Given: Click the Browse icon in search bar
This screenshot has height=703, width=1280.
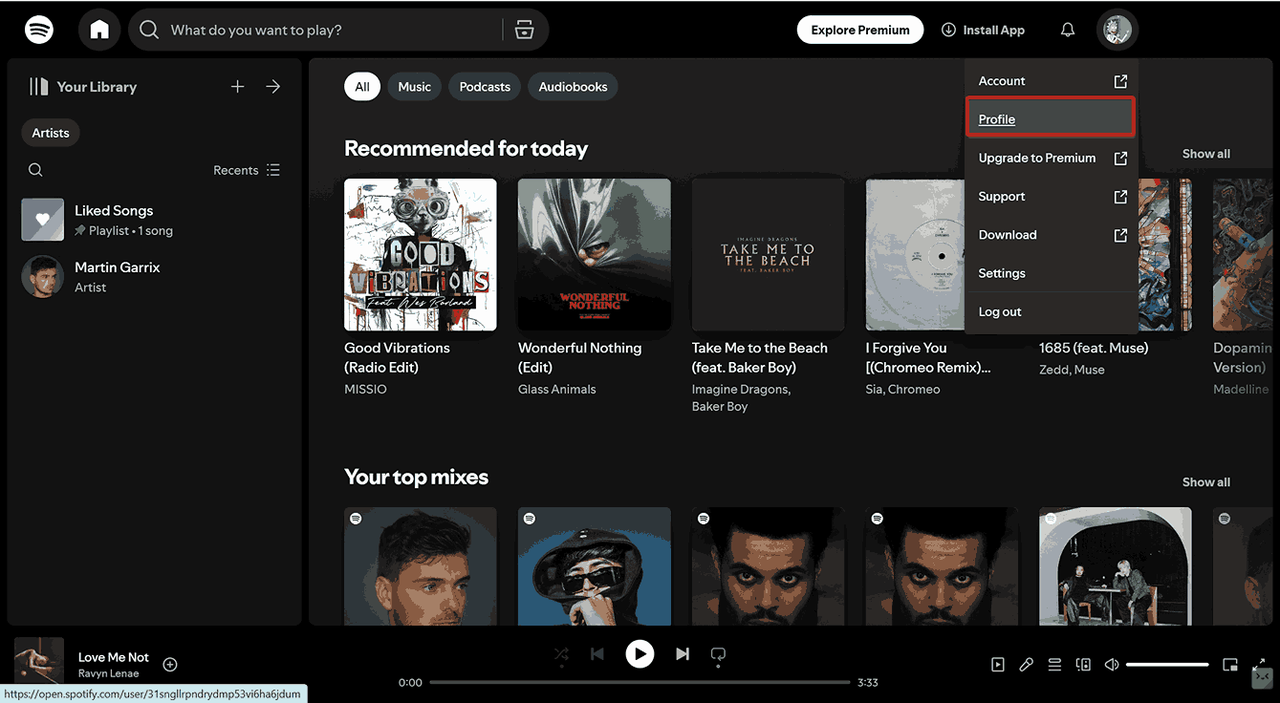Looking at the screenshot, I should (x=525, y=30).
